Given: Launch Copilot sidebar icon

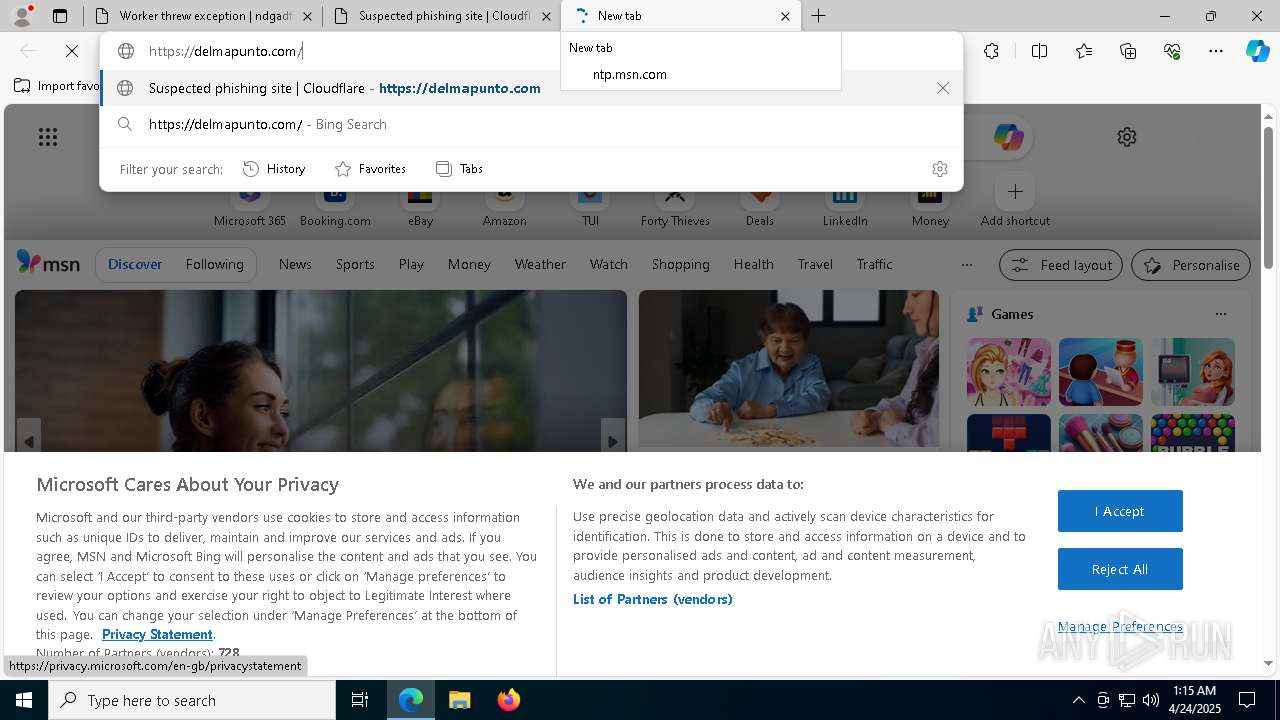Looking at the screenshot, I should [1258, 51].
